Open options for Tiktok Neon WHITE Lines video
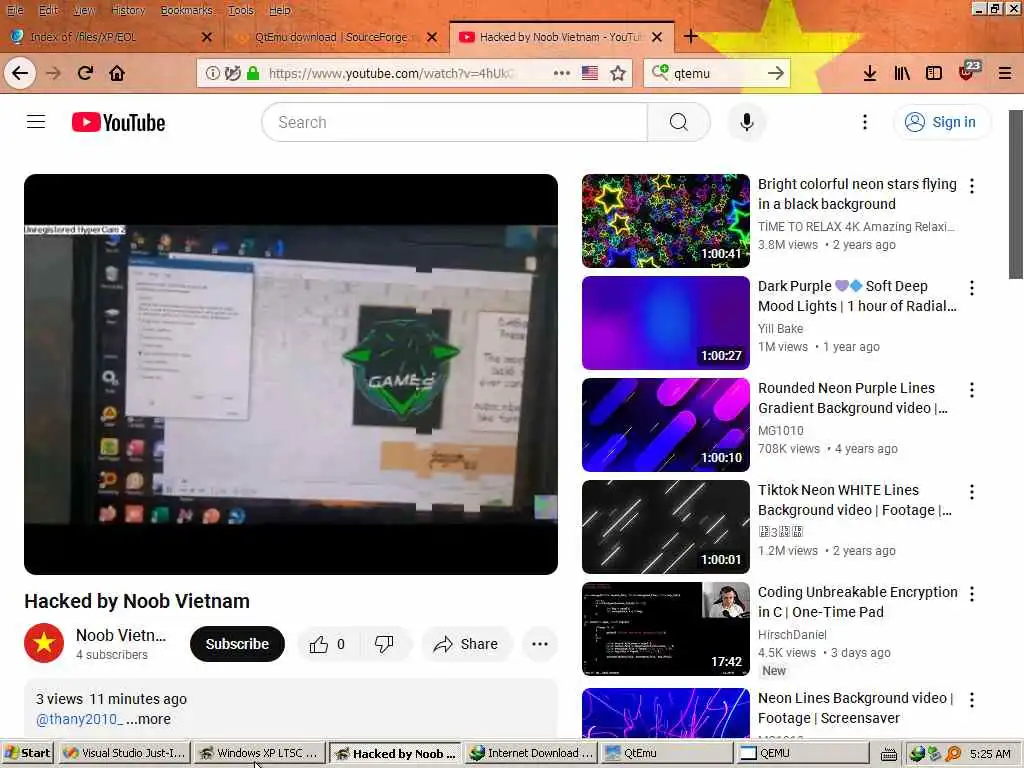The image size is (1024, 768). (x=972, y=492)
